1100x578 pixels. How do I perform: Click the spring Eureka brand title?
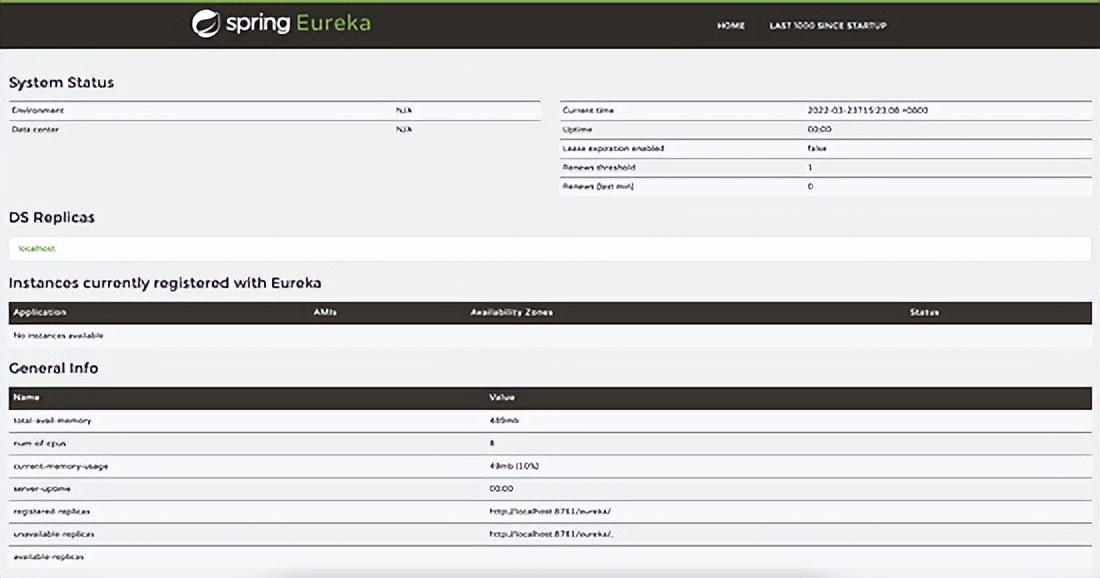tap(298, 23)
